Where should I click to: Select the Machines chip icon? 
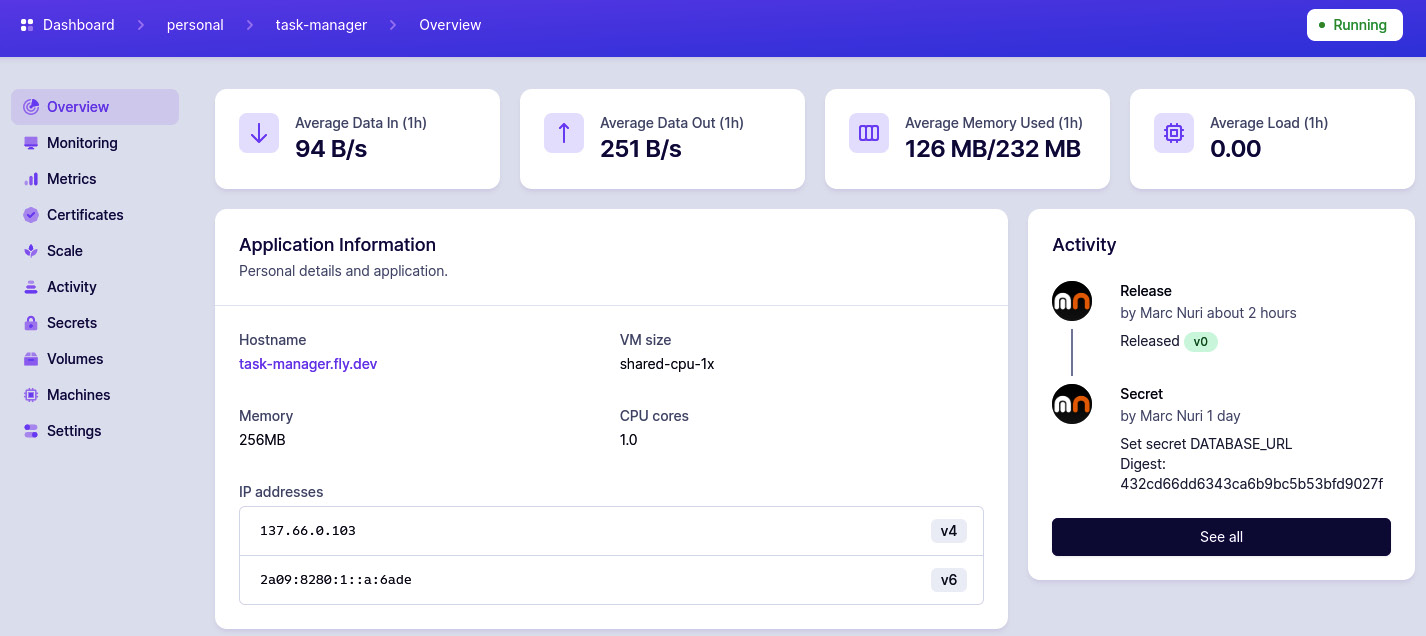pyautogui.click(x=30, y=395)
